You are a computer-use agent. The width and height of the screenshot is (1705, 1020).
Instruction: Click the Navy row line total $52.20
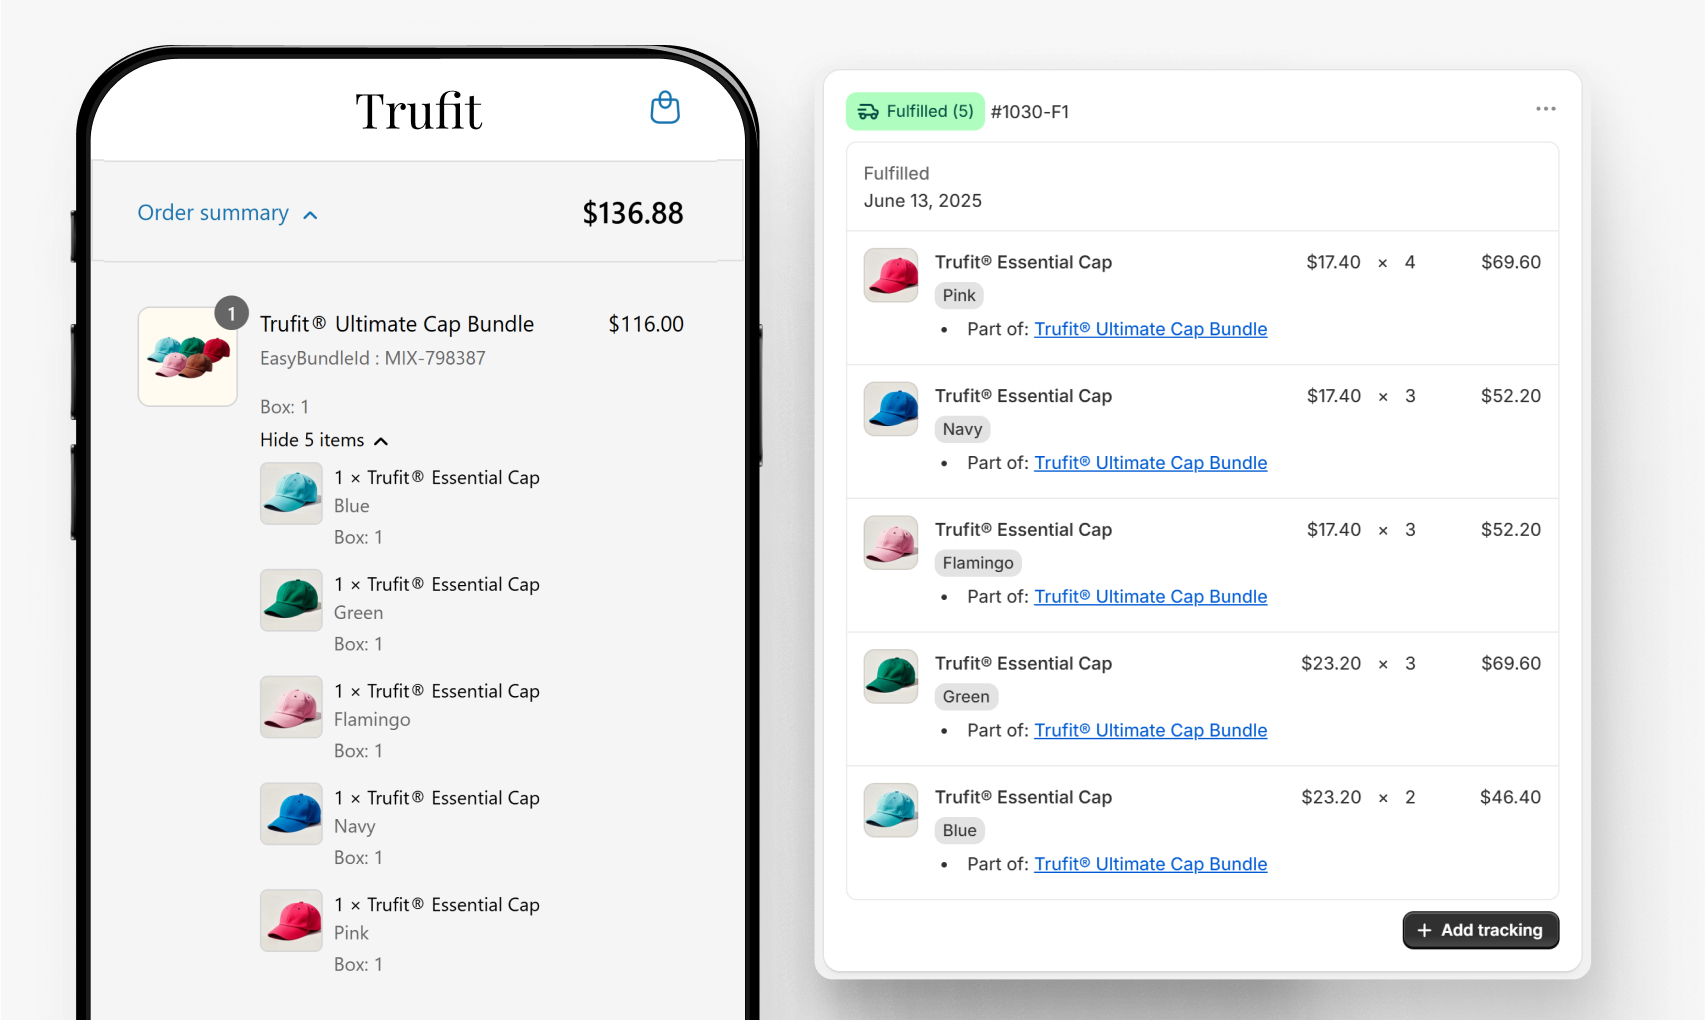[1511, 396]
